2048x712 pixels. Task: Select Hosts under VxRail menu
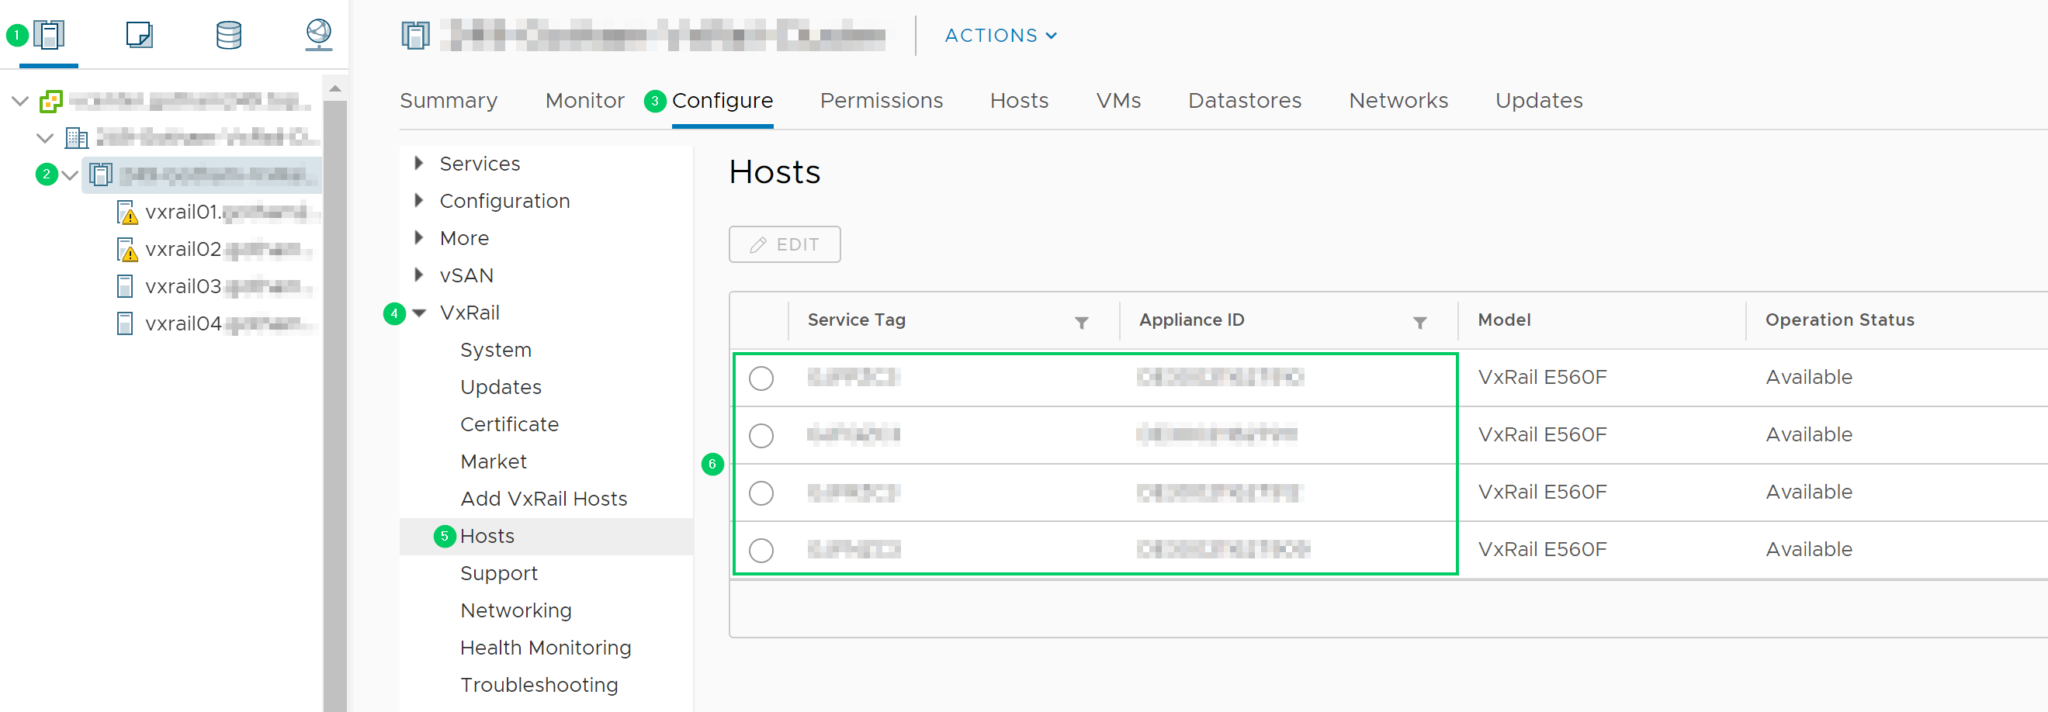[487, 536]
